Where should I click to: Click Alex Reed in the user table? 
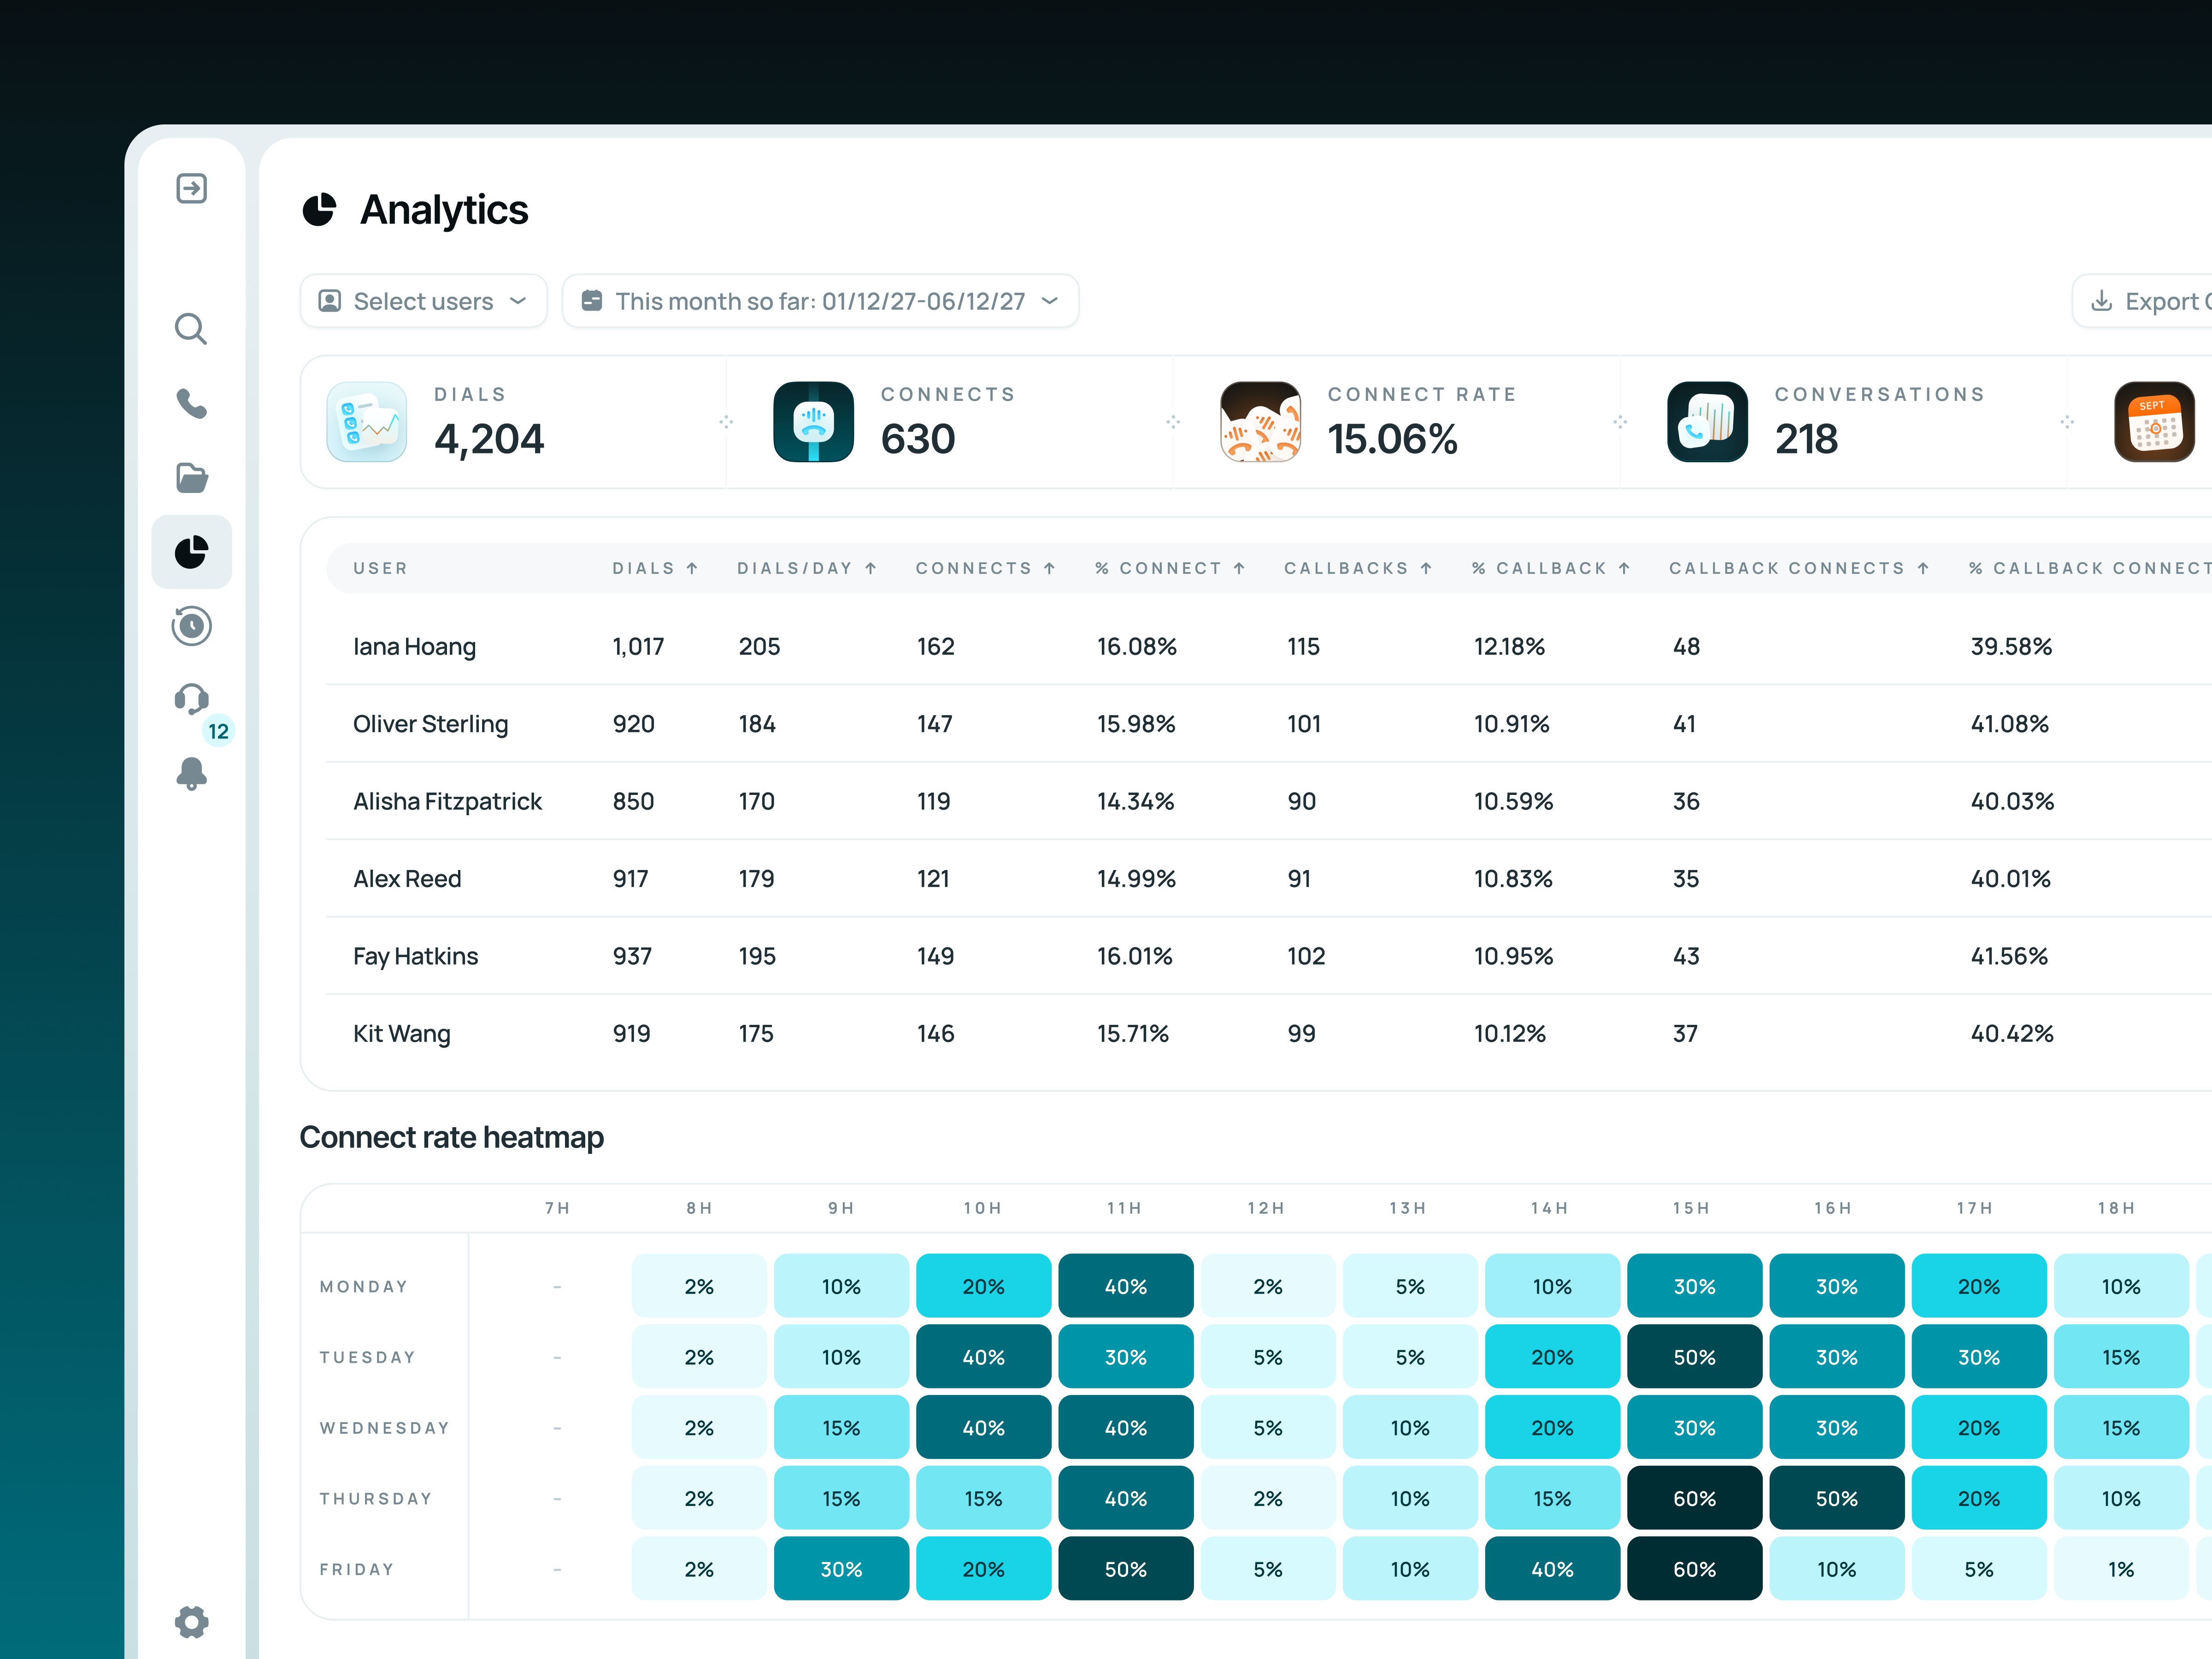[x=407, y=879]
